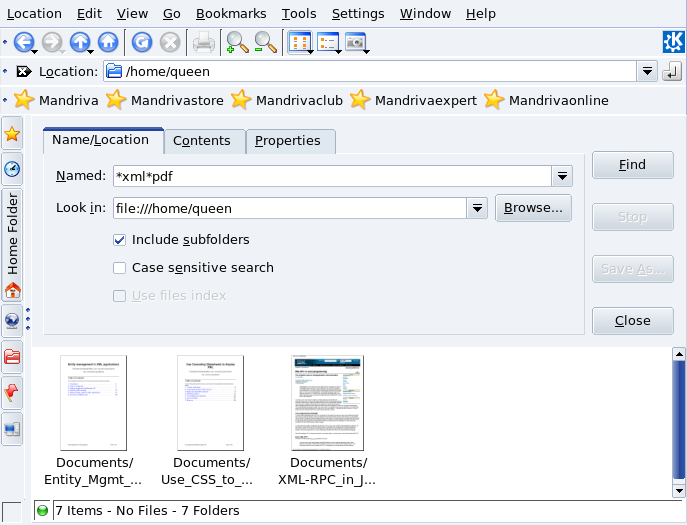
Task: Click the Back navigation arrow icon
Action: point(24,42)
